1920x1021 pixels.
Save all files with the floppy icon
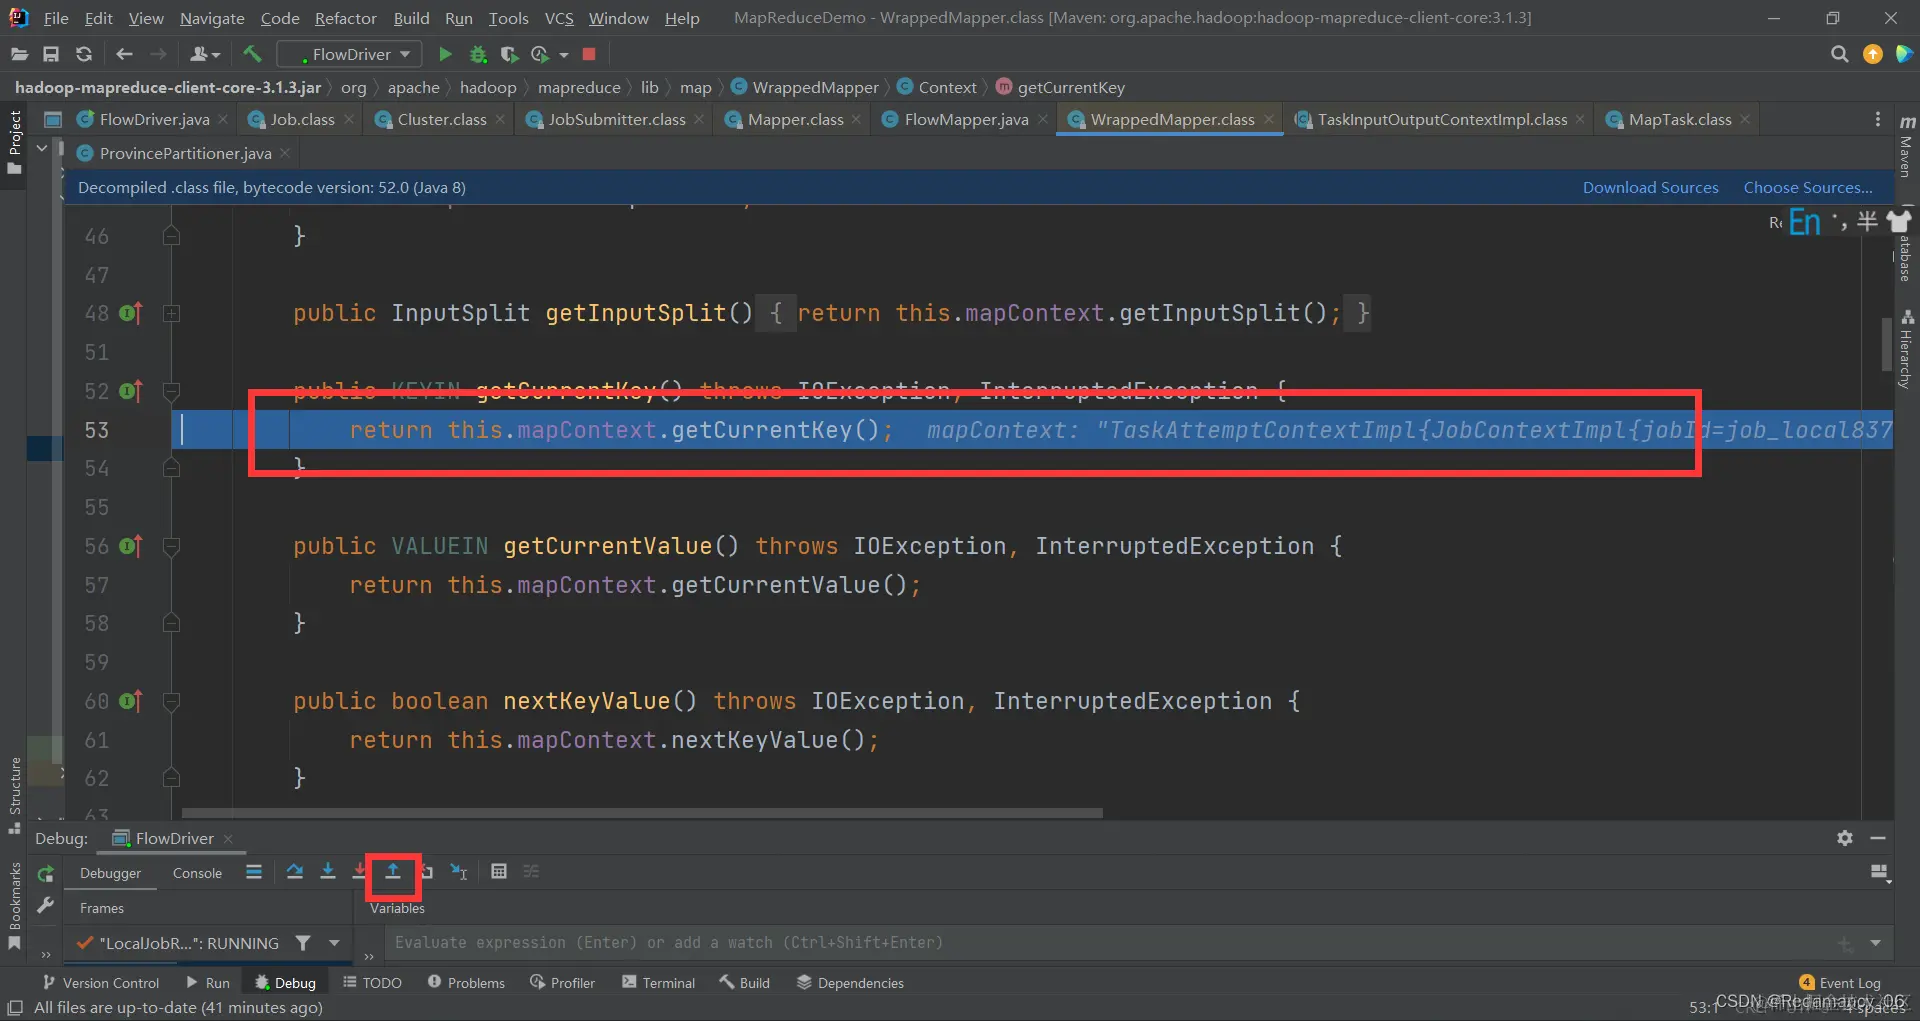(51, 54)
